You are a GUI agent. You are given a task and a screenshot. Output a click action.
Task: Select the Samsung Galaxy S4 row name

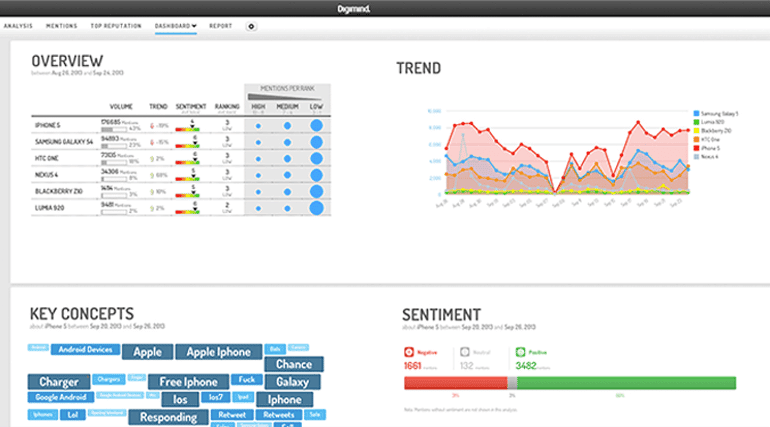pos(64,142)
